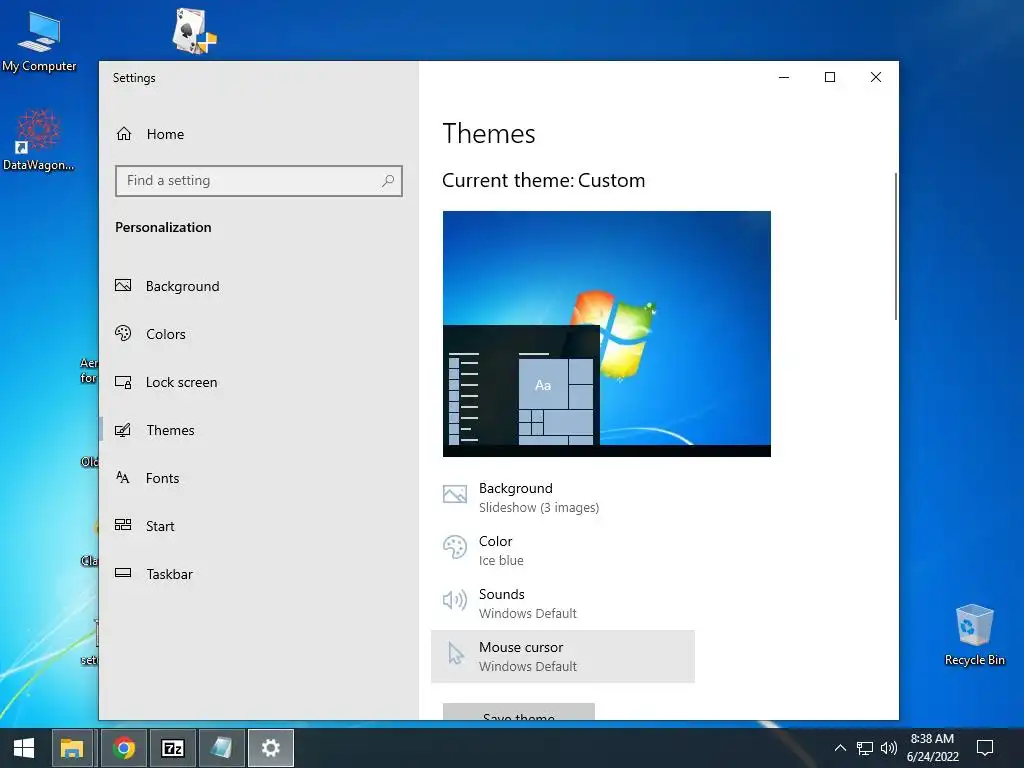Open theme Sounds Windows Default option
The width and height of the screenshot is (1024, 768).
tap(562, 603)
